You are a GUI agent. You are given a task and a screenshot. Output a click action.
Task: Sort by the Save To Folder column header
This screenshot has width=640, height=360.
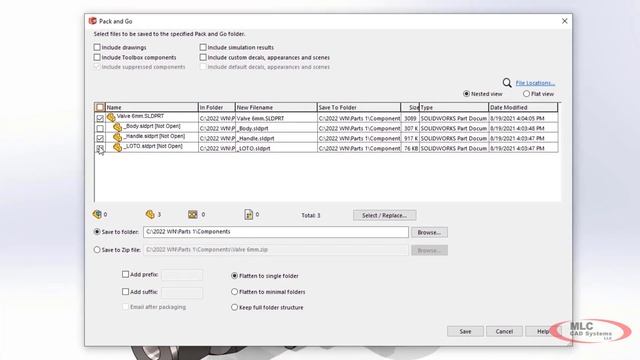tap(359, 107)
